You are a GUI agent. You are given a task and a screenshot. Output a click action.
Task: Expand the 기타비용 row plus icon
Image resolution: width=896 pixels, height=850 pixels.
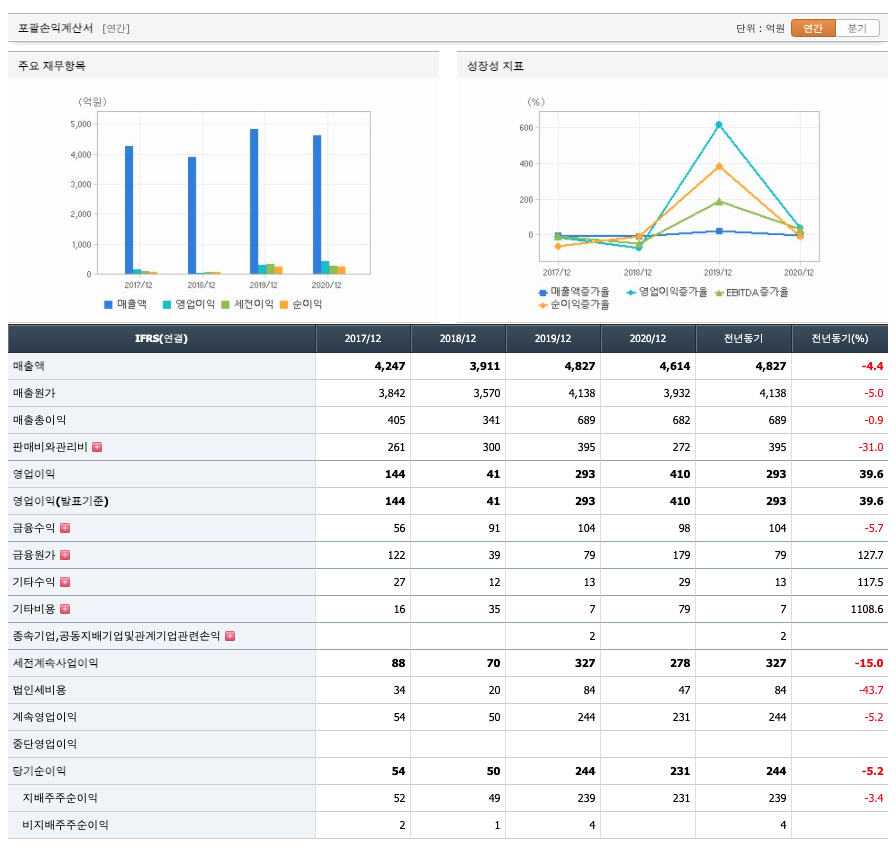tap(65, 609)
